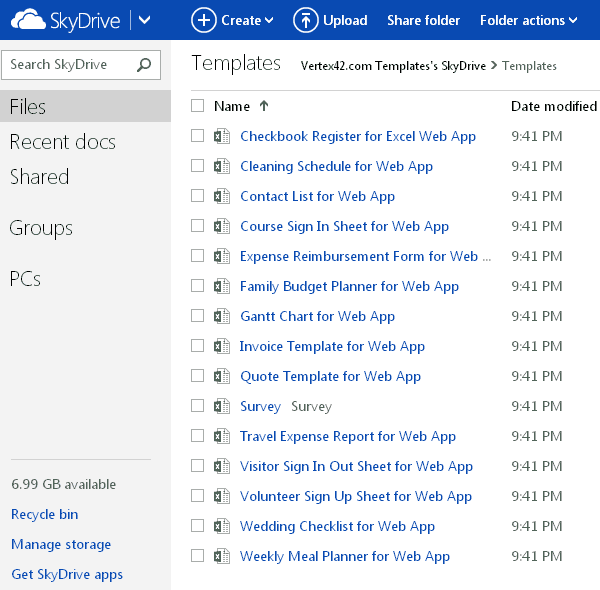Open the Manage storage link
This screenshot has height=590, width=600.
(x=61, y=544)
